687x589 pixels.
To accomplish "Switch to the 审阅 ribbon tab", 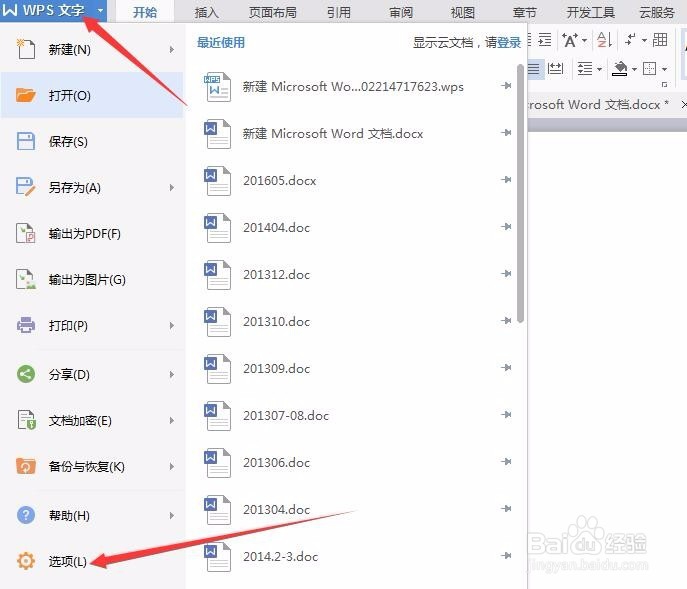I will pyautogui.click(x=401, y=12).
